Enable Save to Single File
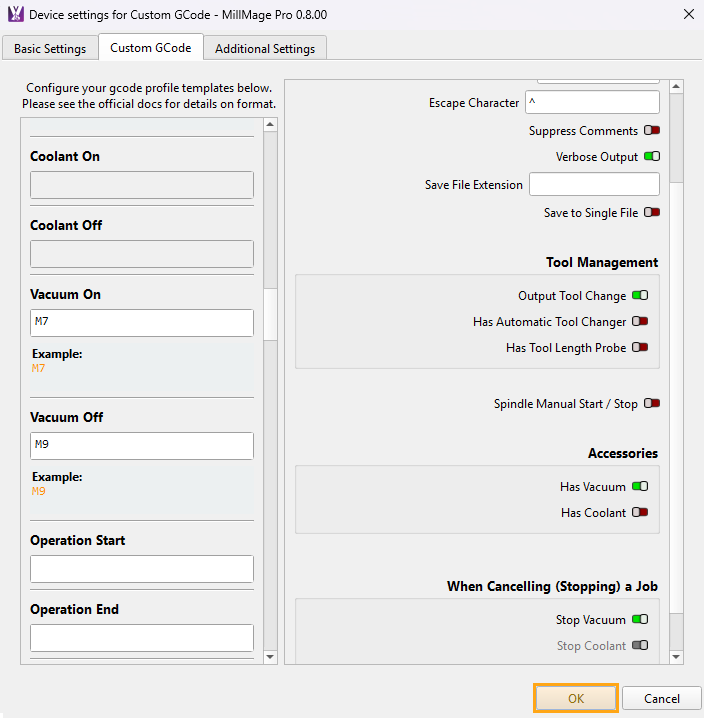The width and height of the screenshot is (704, 718). (x=652, y=213)
